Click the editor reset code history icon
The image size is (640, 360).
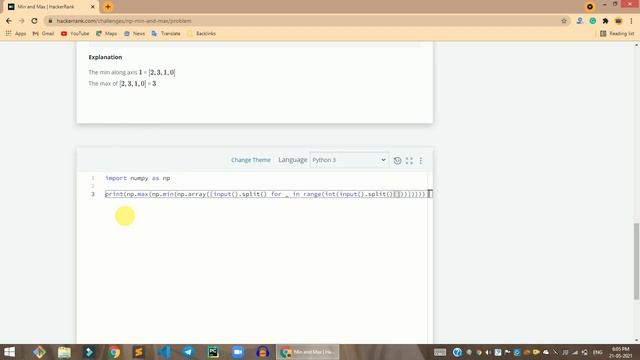click(397, 160)
